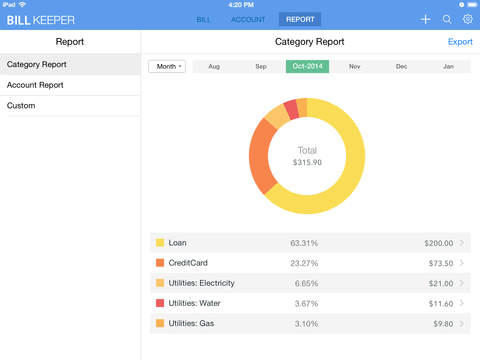The image size is (480, 360).
Task: Open Utilities: Gas row chevron
Action: (462, 323)
